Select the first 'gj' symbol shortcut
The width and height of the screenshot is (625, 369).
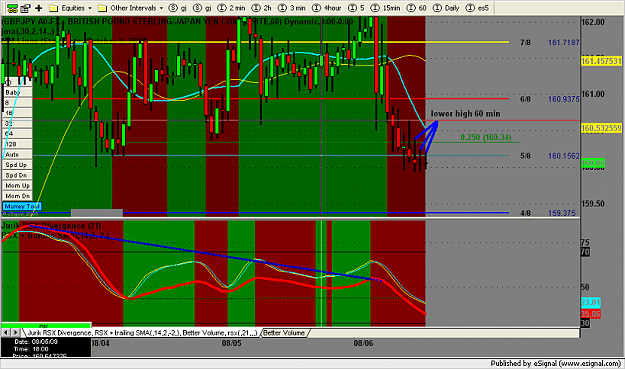click(x=178, y=8)
